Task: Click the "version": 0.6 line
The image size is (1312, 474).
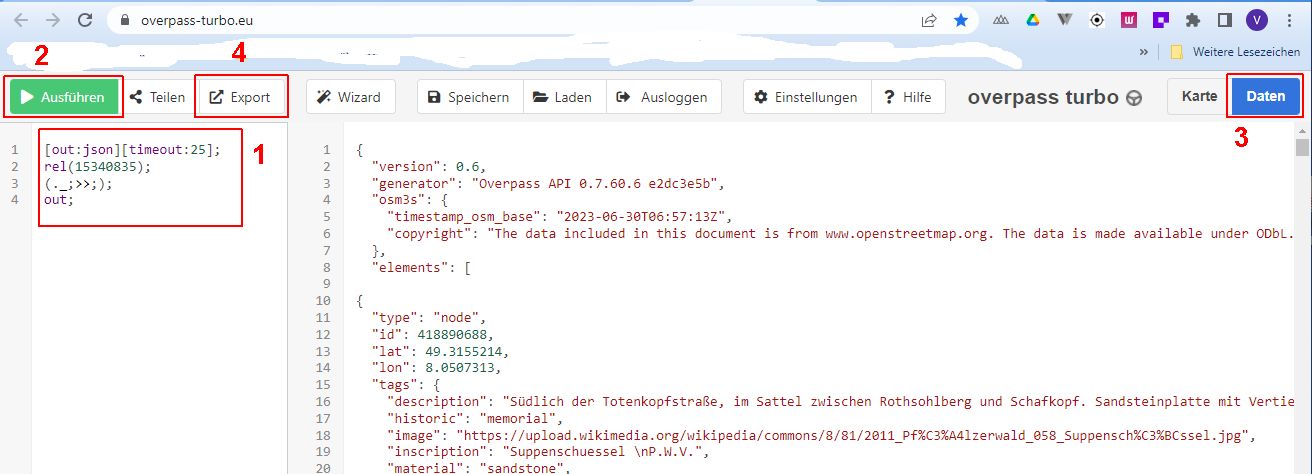Action: pos(428,167)
